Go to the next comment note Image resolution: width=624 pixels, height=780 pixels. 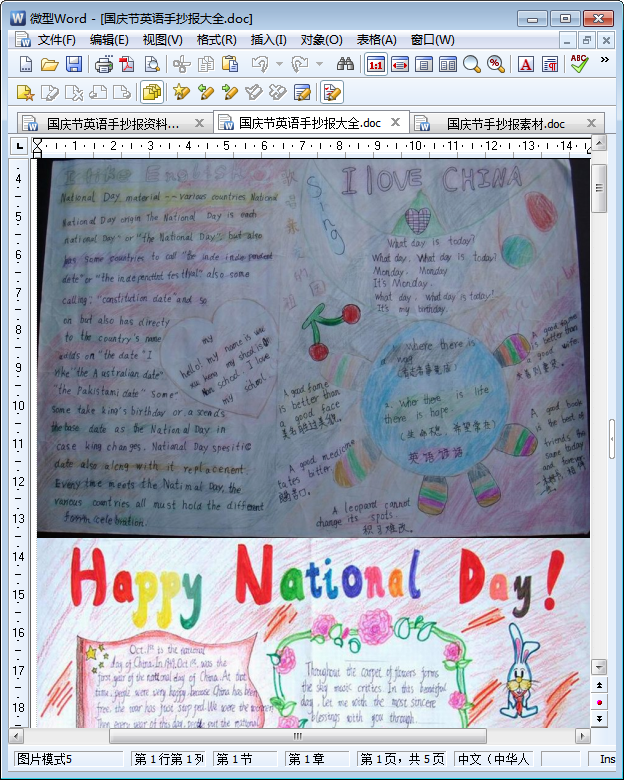click(122, 93)
